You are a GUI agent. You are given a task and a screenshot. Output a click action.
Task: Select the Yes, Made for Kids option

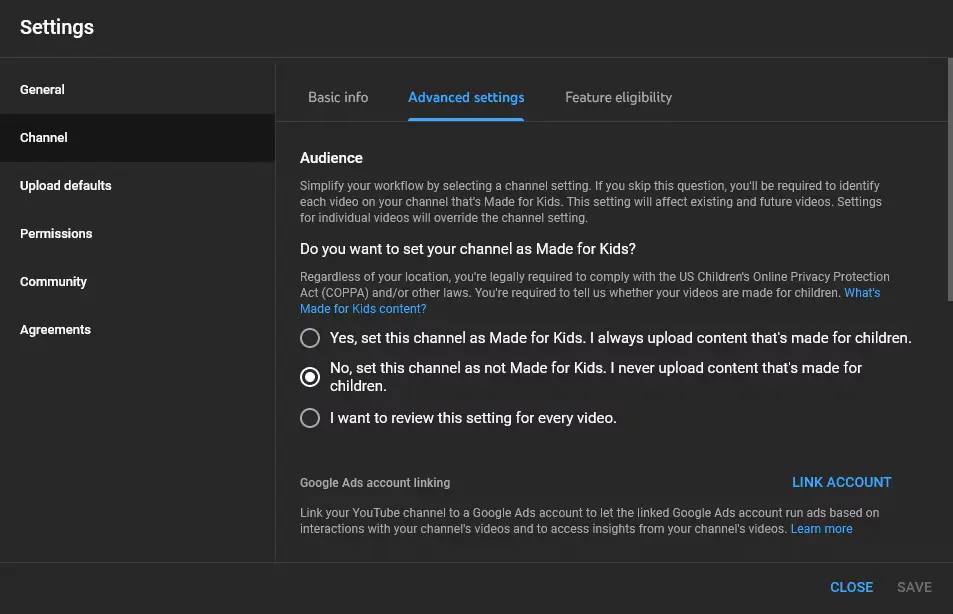tap(310, 338)
